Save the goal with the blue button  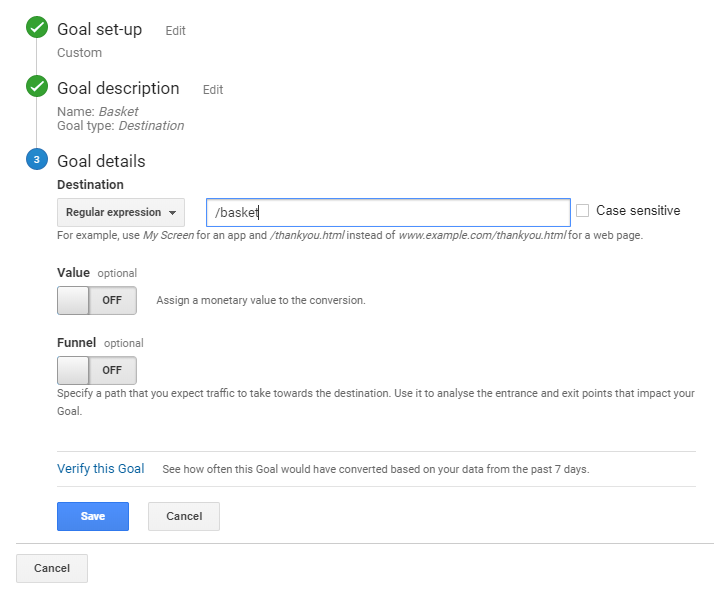tap(93, 516)
